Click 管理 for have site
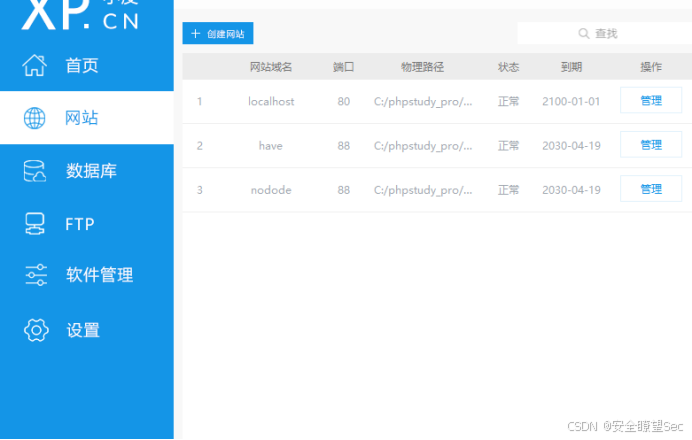Viewport: 692px width, 440px height. (651, 145)
